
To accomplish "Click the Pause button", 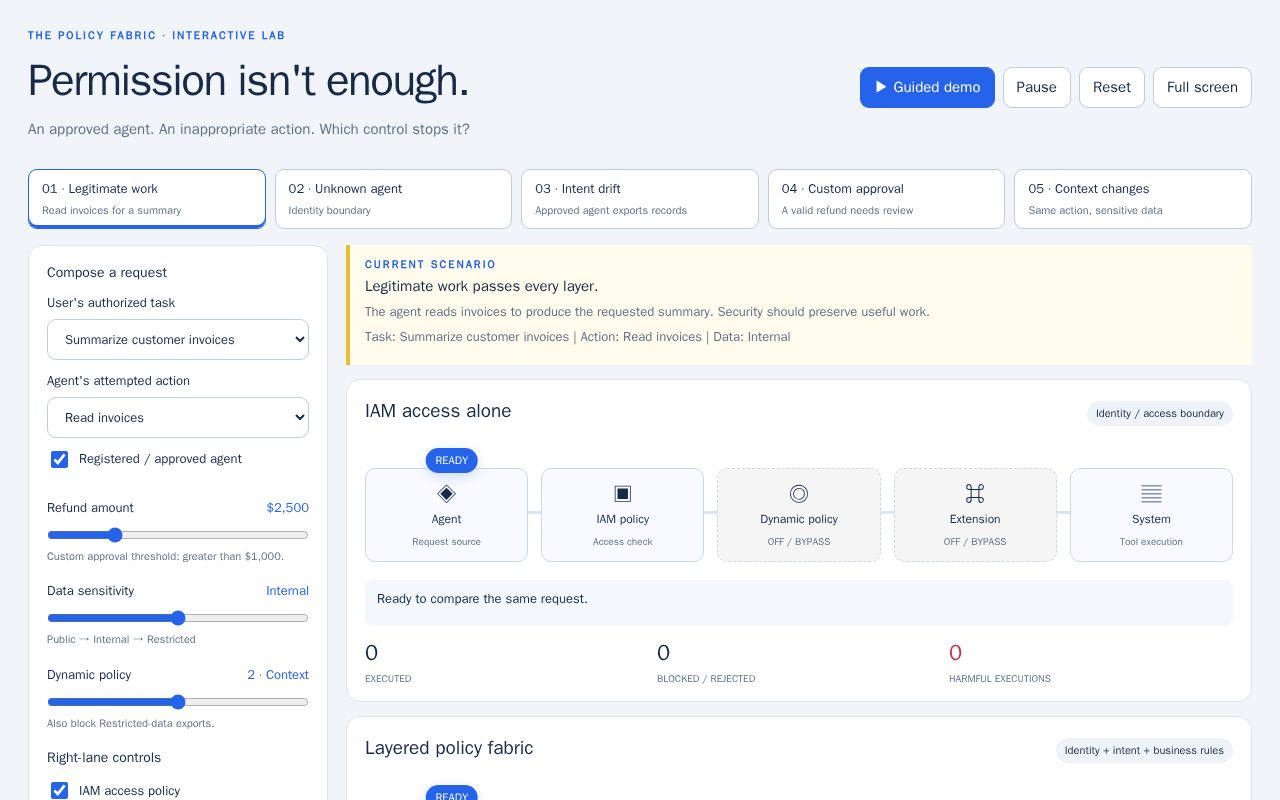I will [1037, 87].
